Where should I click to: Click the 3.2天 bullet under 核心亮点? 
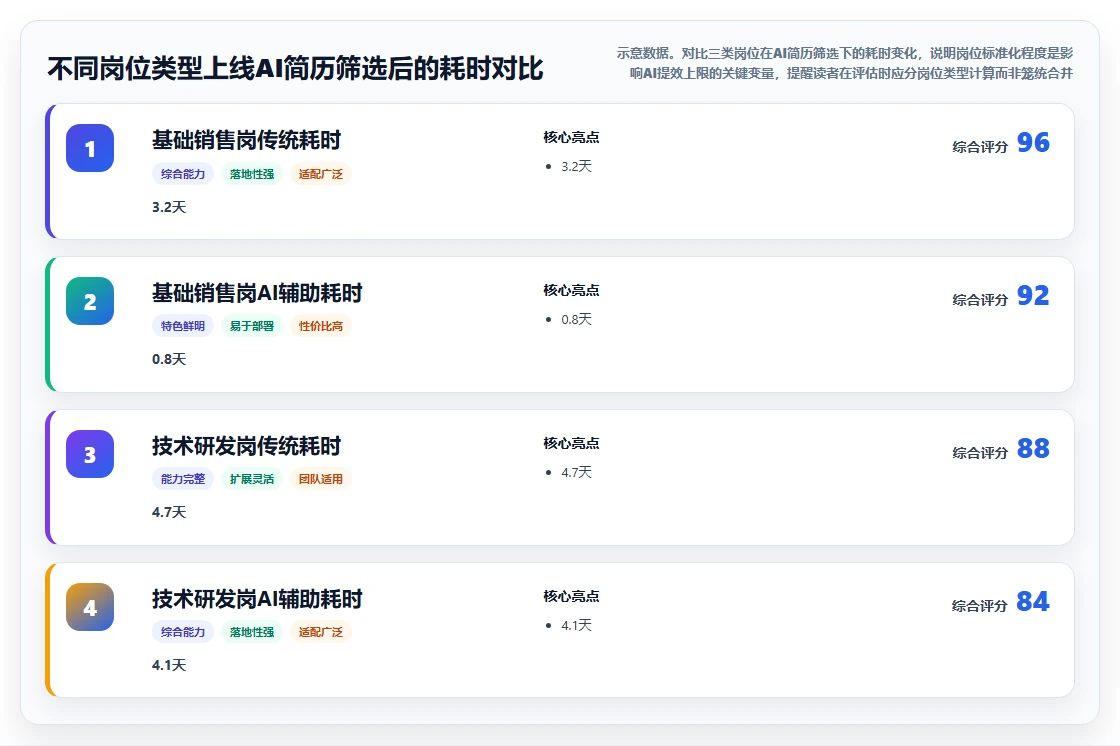point(576,166)
